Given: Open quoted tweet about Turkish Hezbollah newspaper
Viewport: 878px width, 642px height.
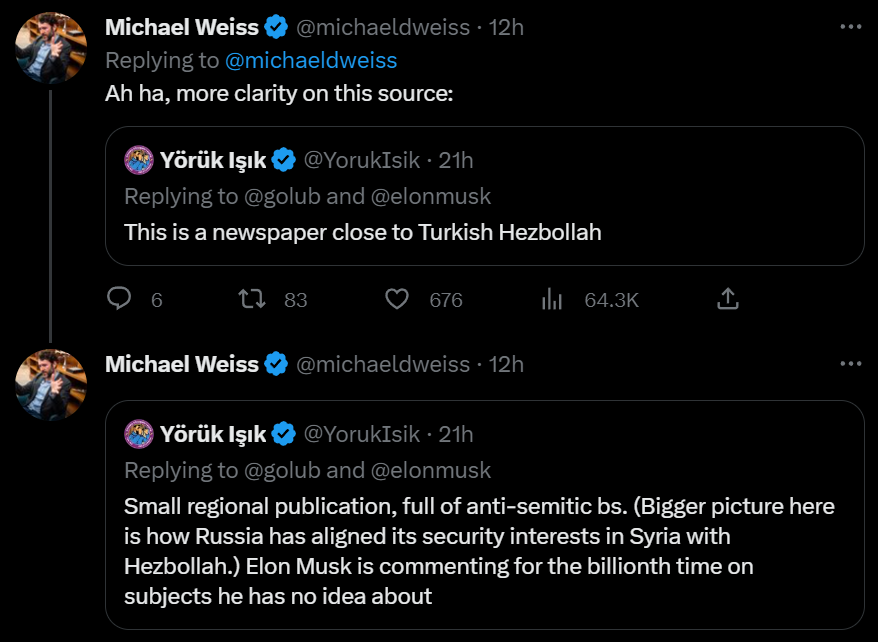Looking at the screenshot, I should [x=484, y=232].
